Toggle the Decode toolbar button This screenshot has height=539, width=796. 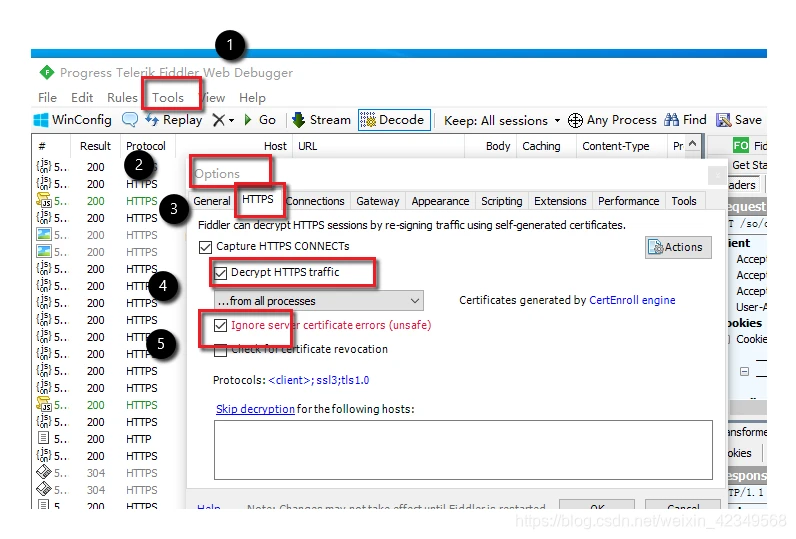pos(394,120)
